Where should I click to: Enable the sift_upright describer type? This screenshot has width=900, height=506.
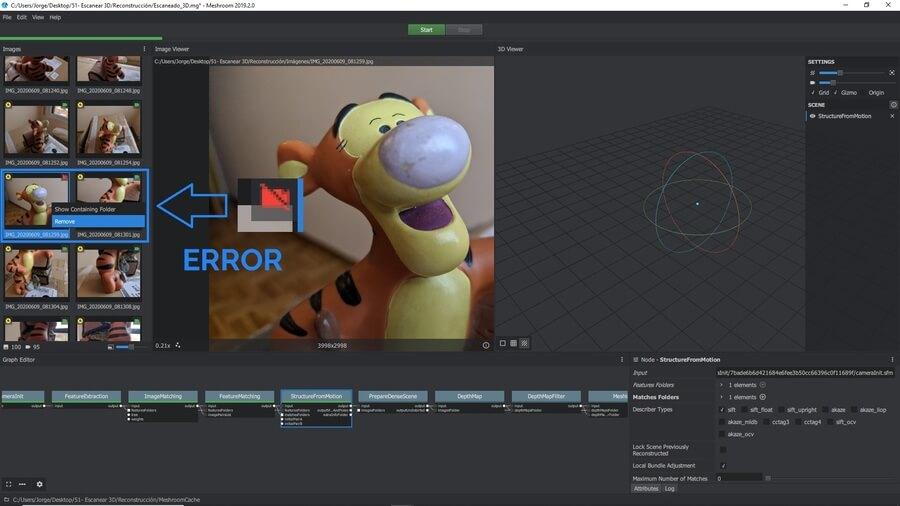[781, 410]
